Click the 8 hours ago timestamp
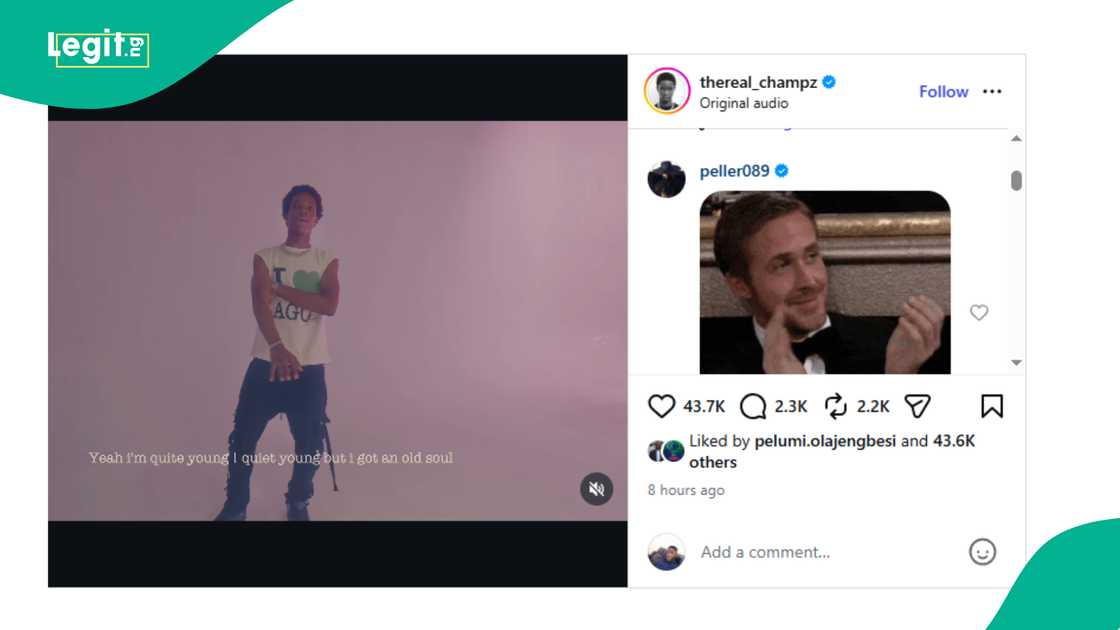This screenshot has width=1120, height=630. tap(686, 490)
